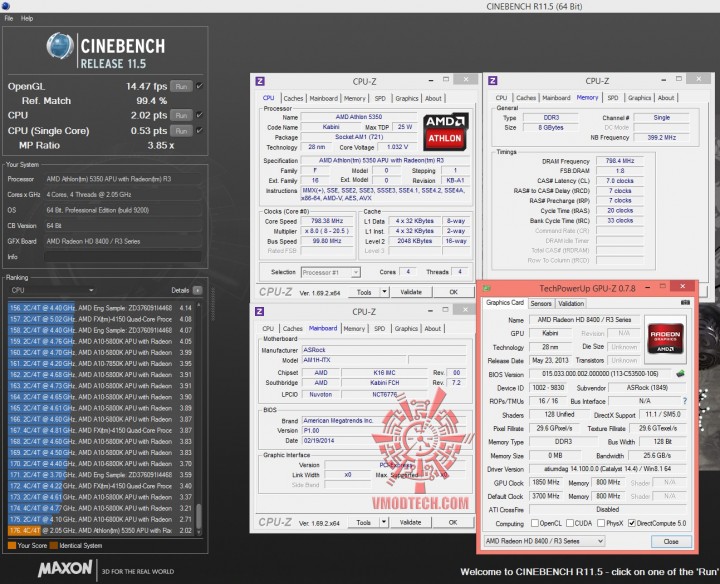Switch to About tab in the Memory tab window of CPU-Z
This screenshot has height=584, width=720.
(666, 98)
